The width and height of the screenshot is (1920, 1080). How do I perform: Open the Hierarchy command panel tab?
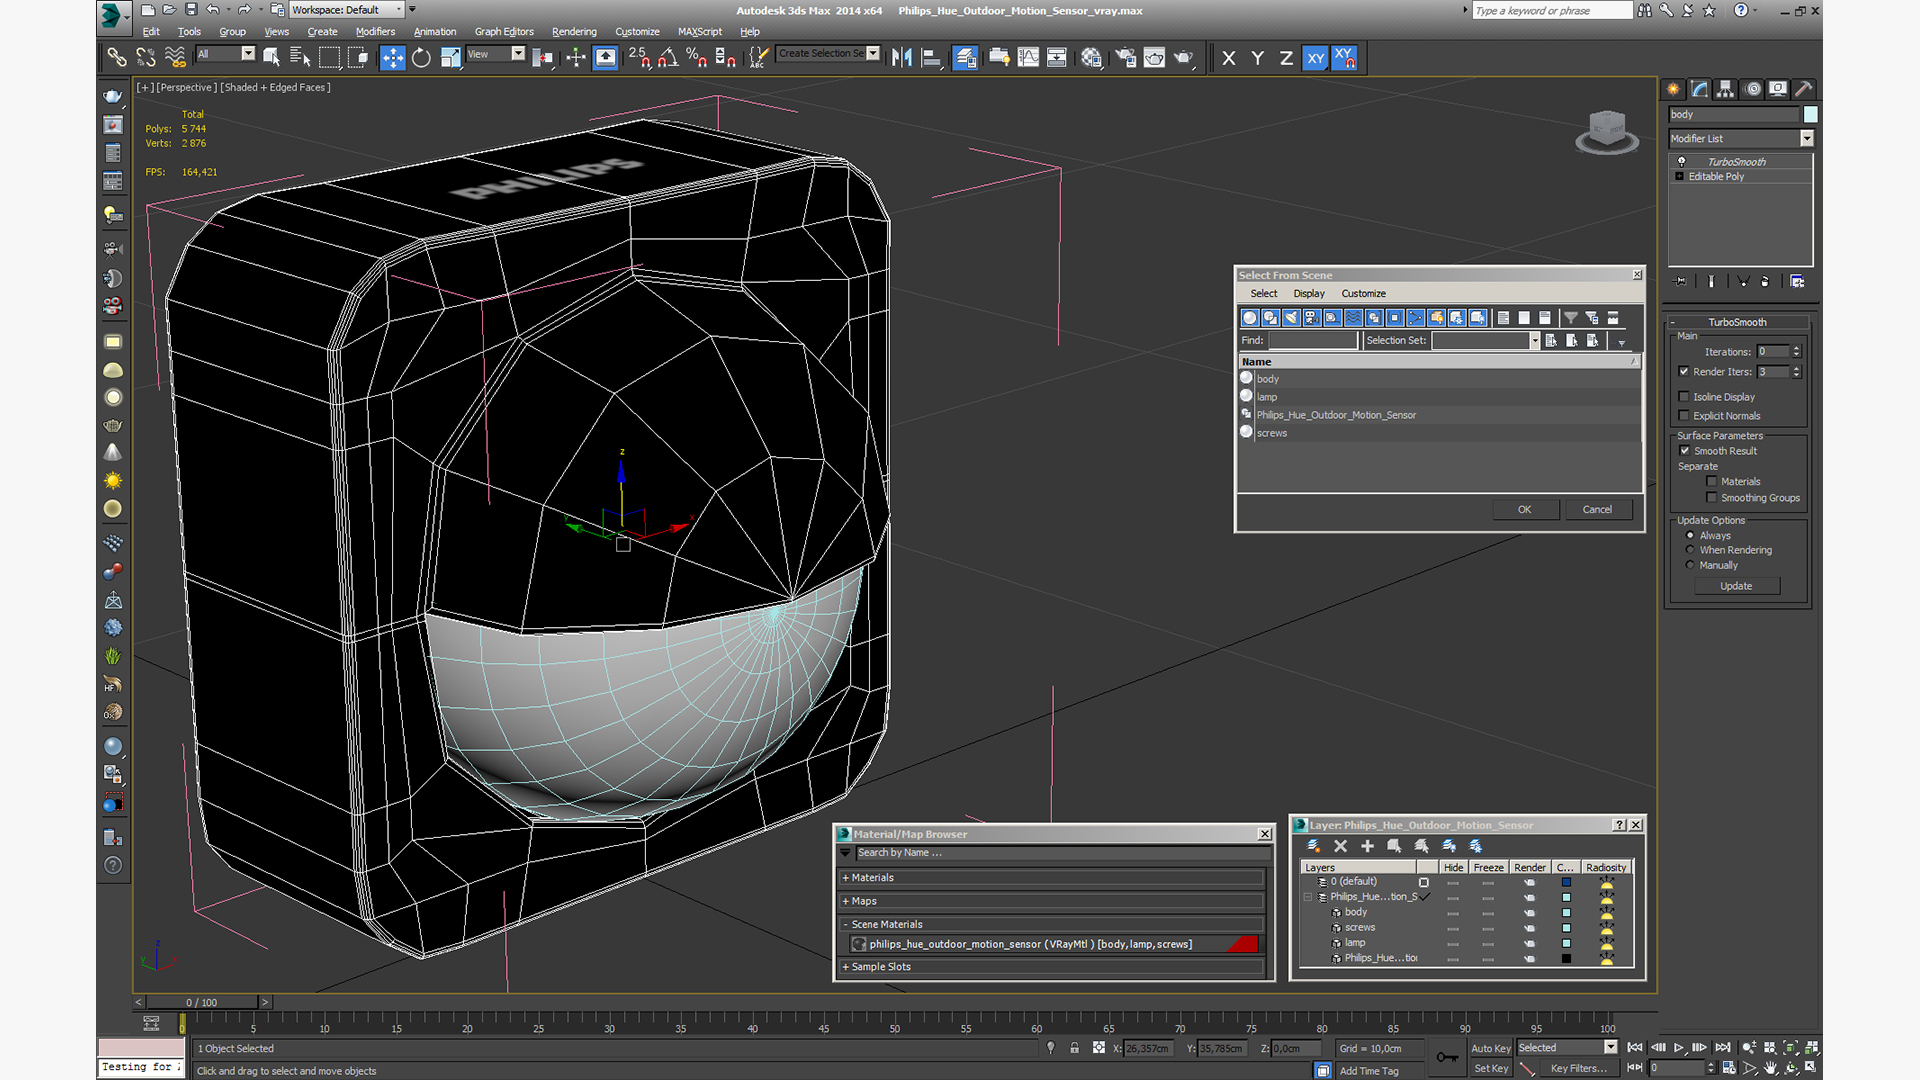click(x=1725, y=89)
